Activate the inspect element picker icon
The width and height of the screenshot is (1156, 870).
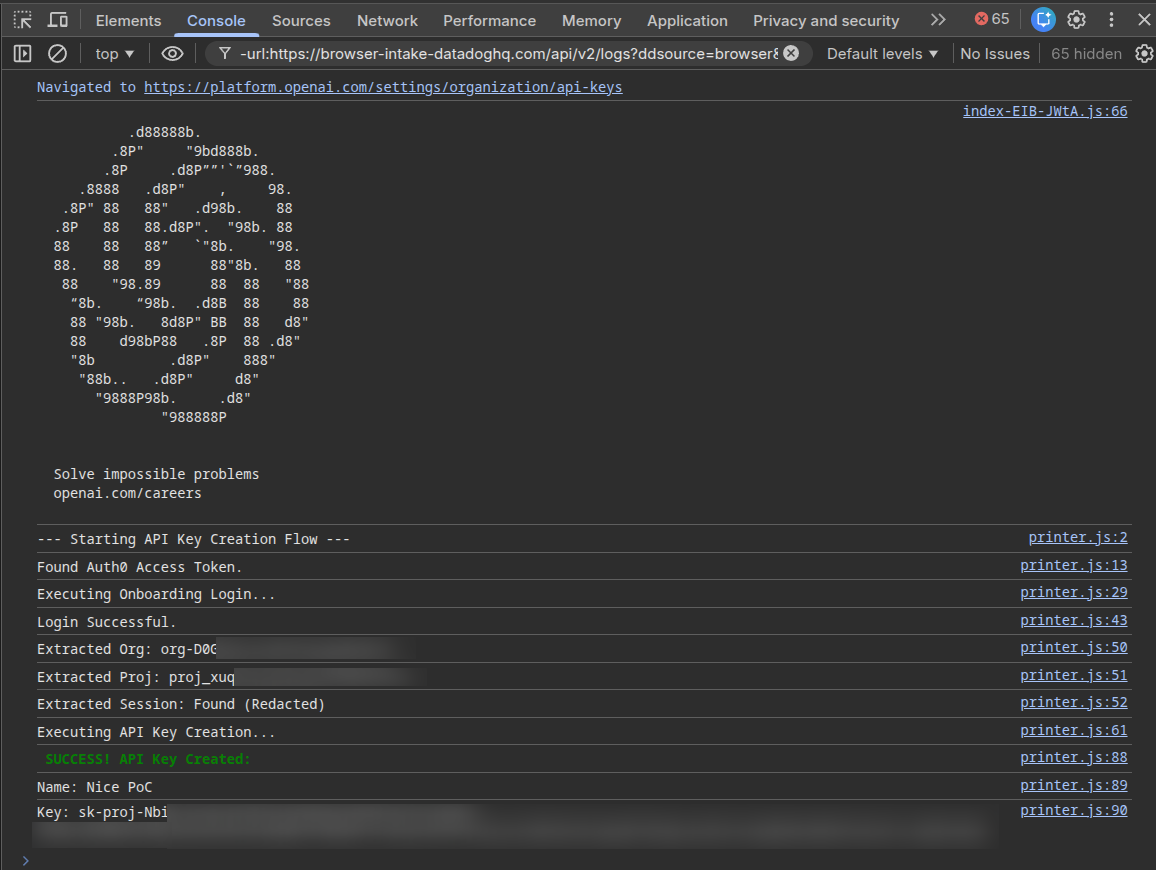point(23,20)
